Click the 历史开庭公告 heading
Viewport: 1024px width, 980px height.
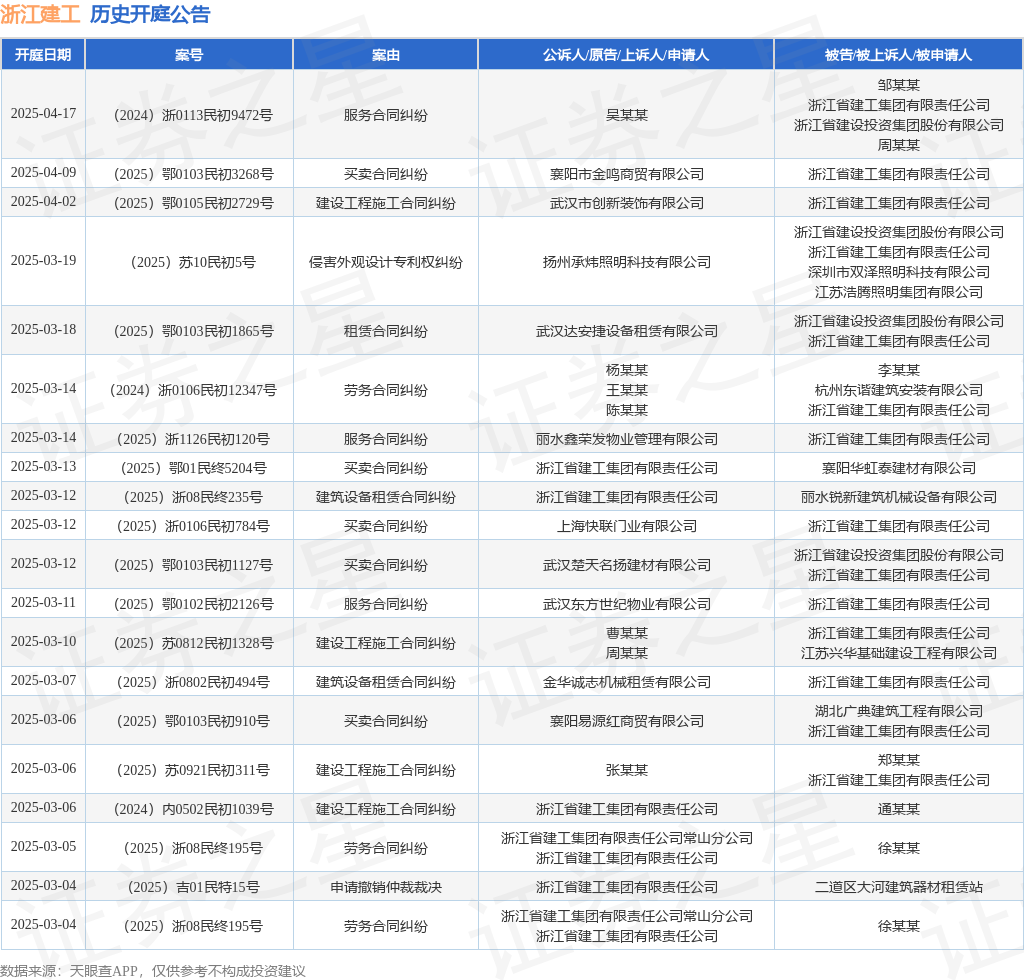click(150, 14)
